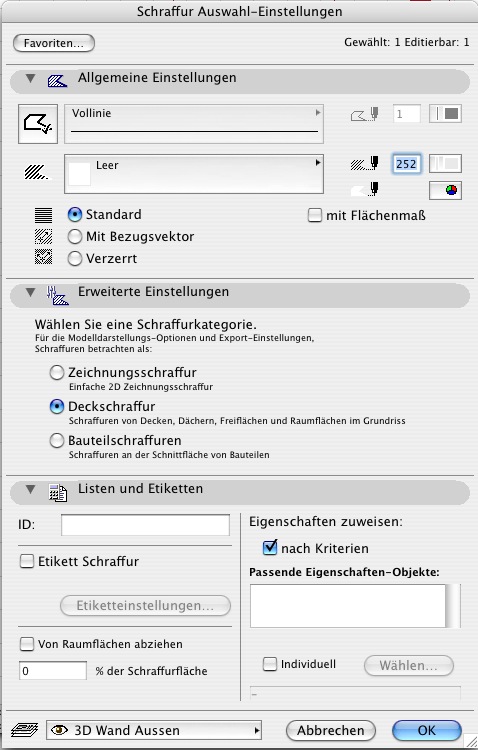Click the layer stack icon at bottom

coord(24,730)
